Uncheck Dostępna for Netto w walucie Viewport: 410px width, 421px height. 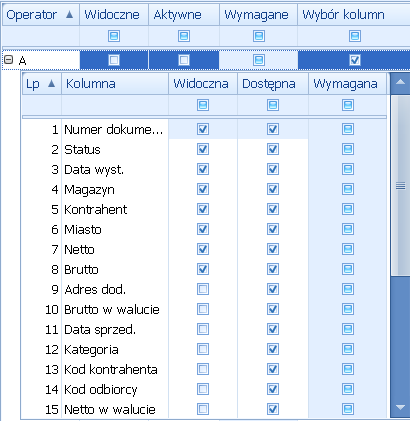coord(273,409)
